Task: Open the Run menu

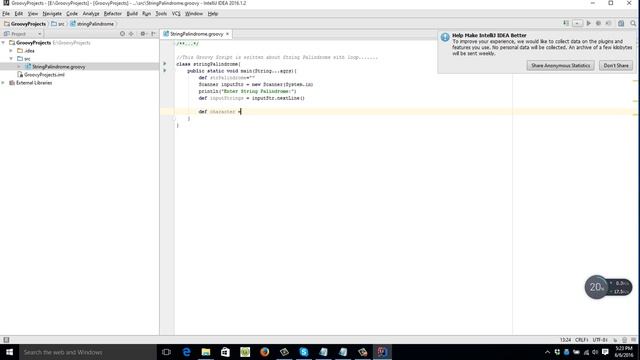Action: pos(147,13)
